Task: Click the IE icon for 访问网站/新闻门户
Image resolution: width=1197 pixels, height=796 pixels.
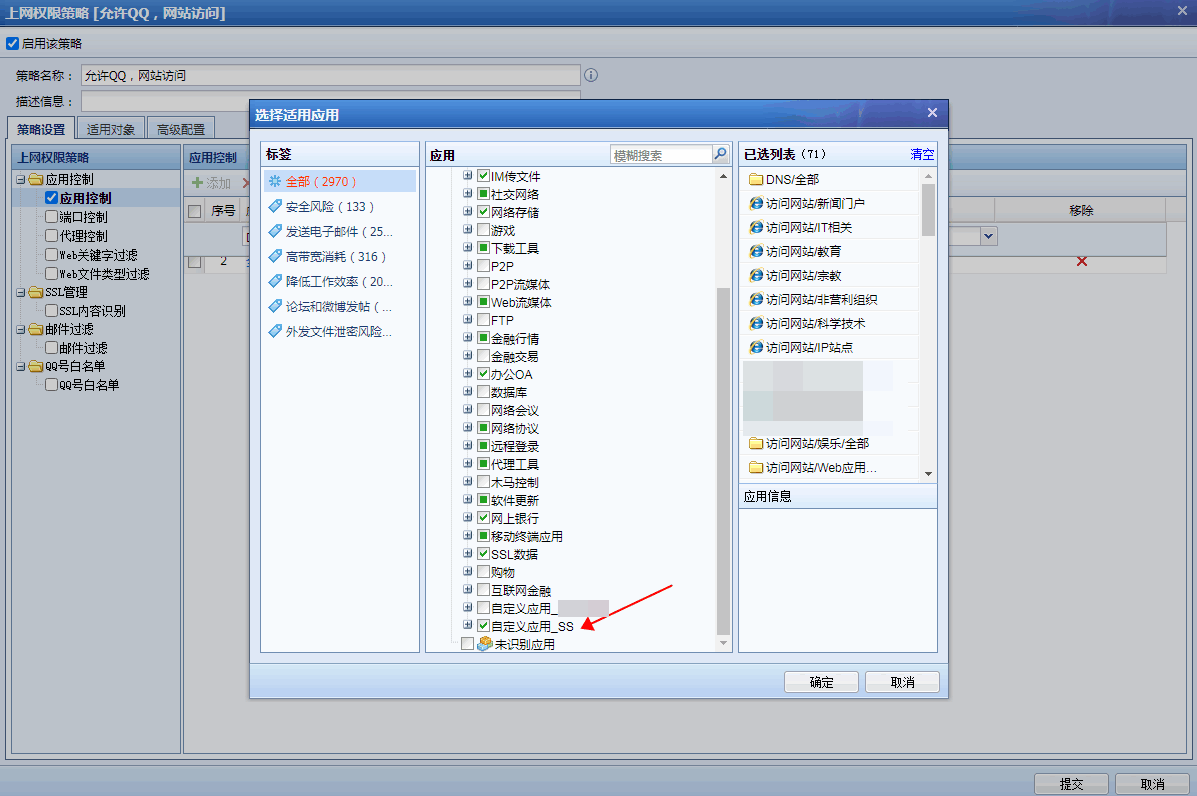Action: pyautogui.click(x=756, y=204)
